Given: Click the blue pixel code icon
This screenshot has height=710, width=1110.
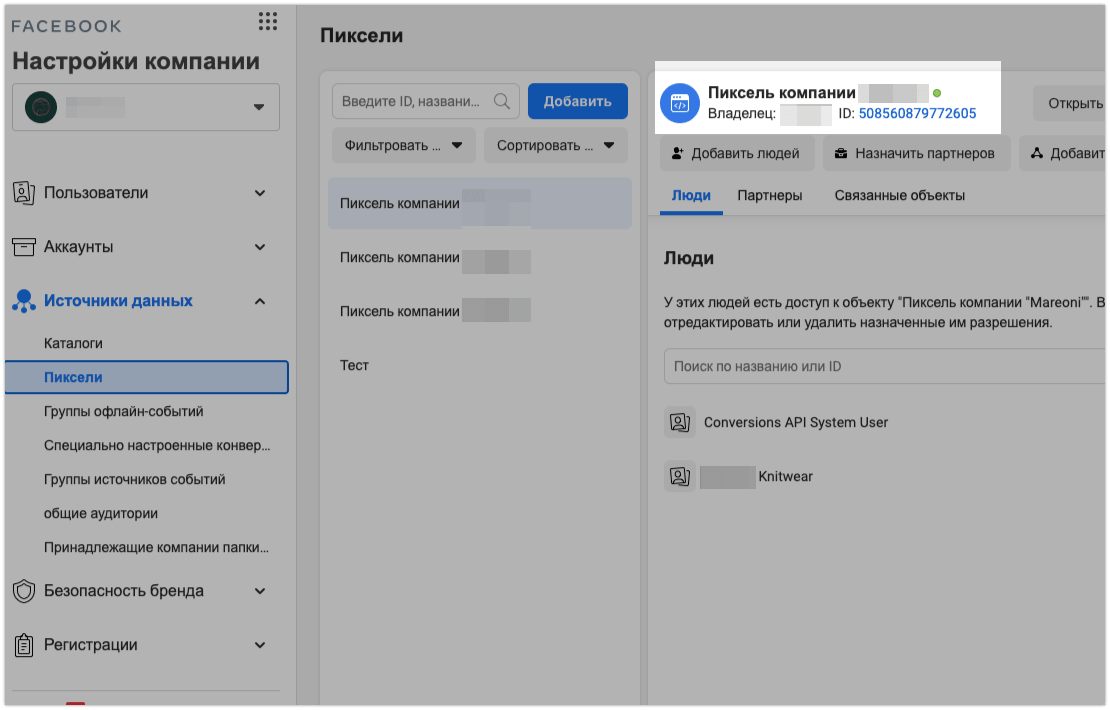Looking at the screenshot, I should 680,103.
